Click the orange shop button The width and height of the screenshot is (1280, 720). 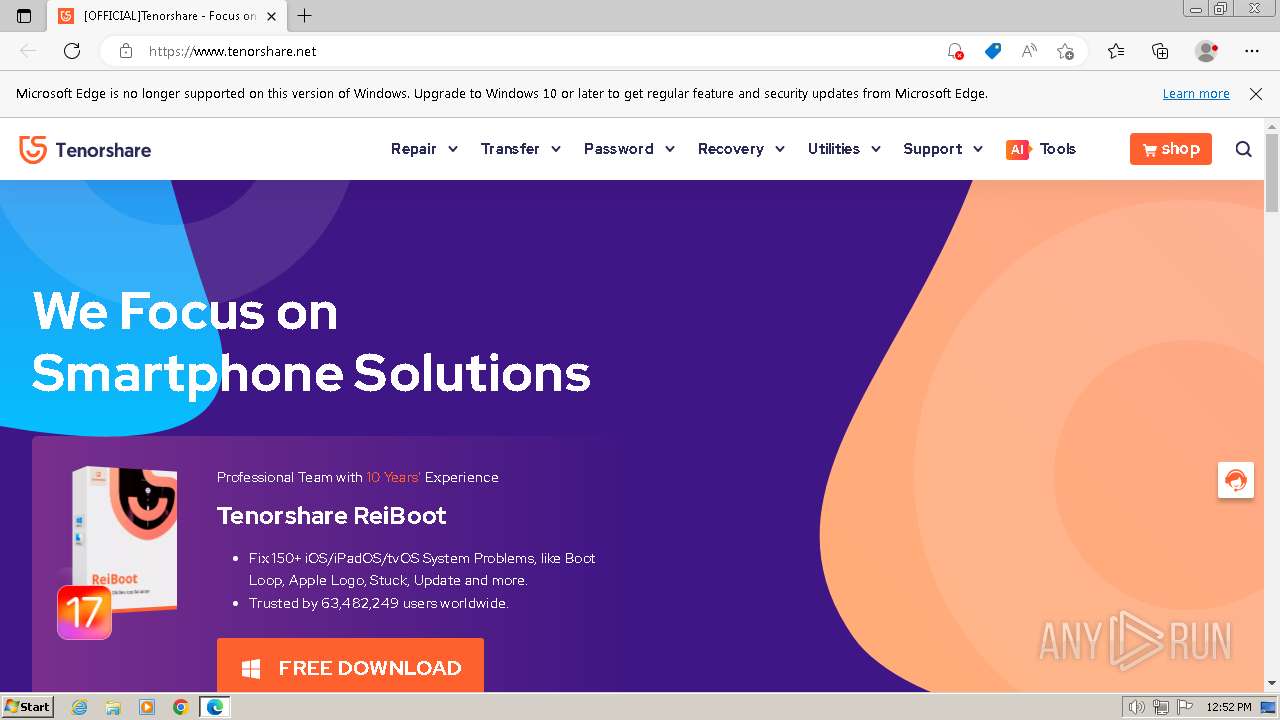(x=1170, y=149)
